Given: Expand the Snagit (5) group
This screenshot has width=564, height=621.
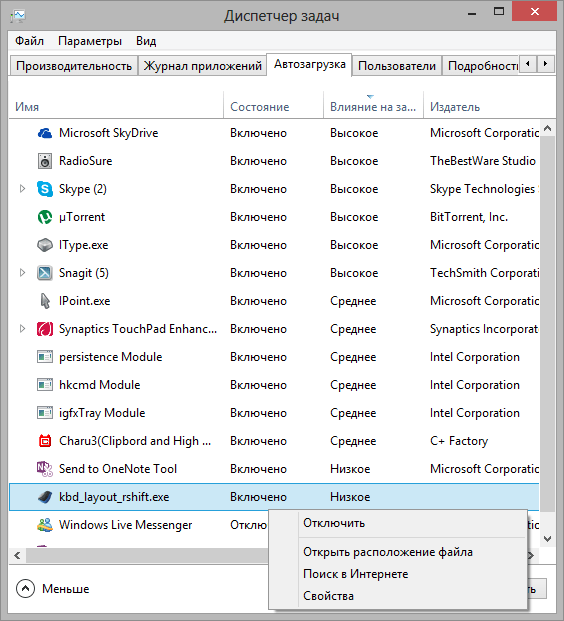Looking at the screenshot, I should [x=23, y=273].
